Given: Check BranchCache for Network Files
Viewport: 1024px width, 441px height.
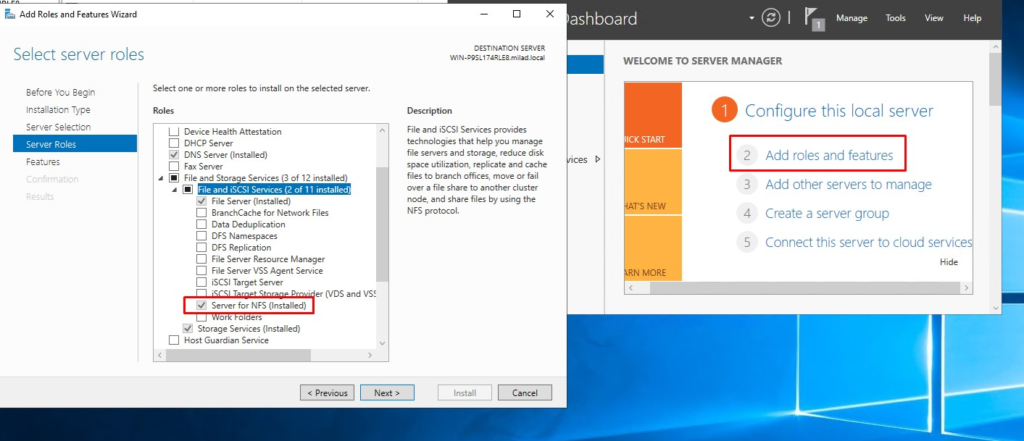Looking at the screenshot, I should point(201,212).
